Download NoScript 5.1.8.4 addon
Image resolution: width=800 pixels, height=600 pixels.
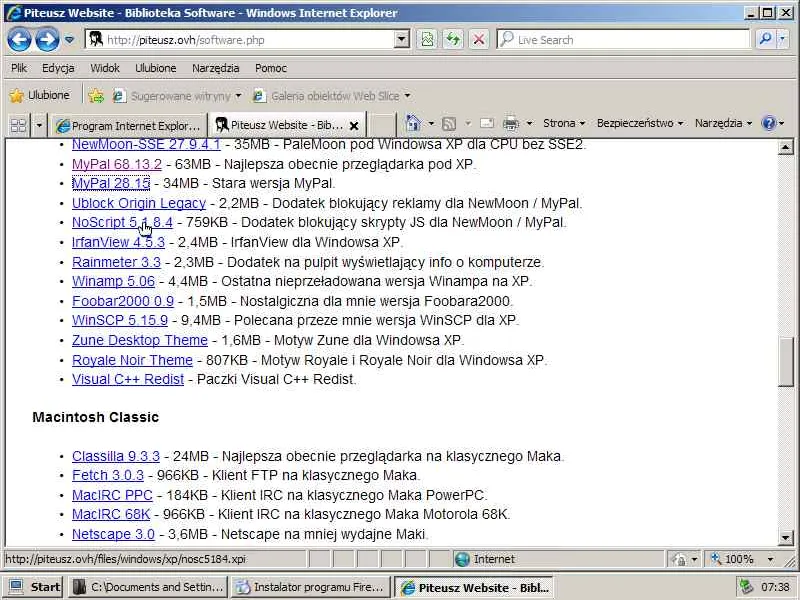click(x=122, y=222)
